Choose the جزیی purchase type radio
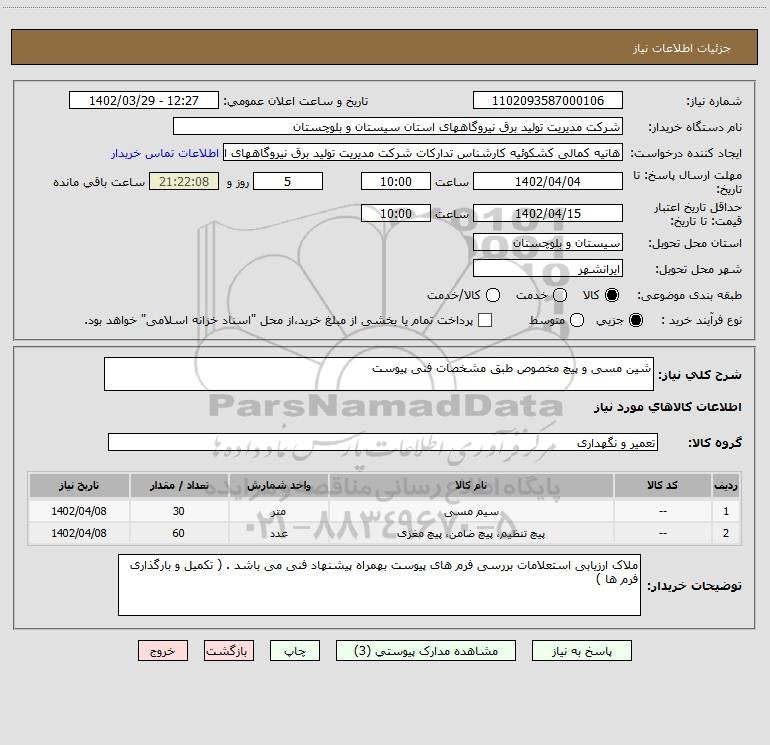Viewport: 770px width, 745px height. (x=635, y=320)
